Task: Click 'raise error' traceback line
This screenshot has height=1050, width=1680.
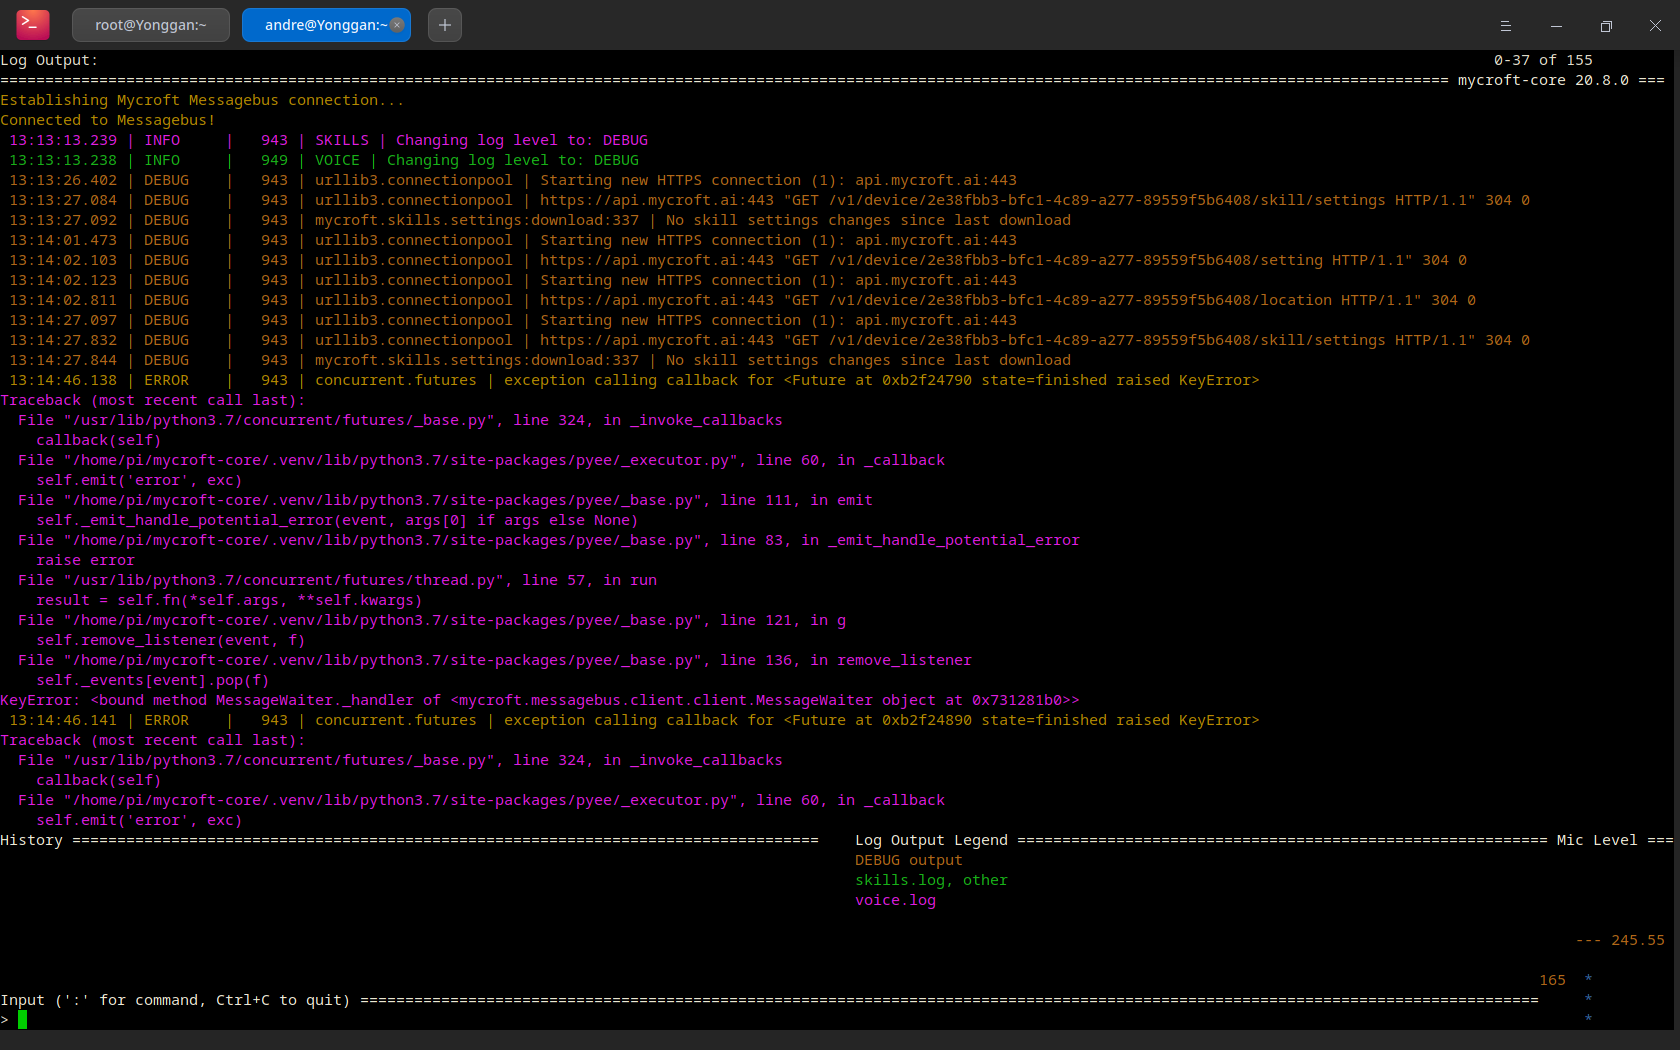Action: [85, 560]
